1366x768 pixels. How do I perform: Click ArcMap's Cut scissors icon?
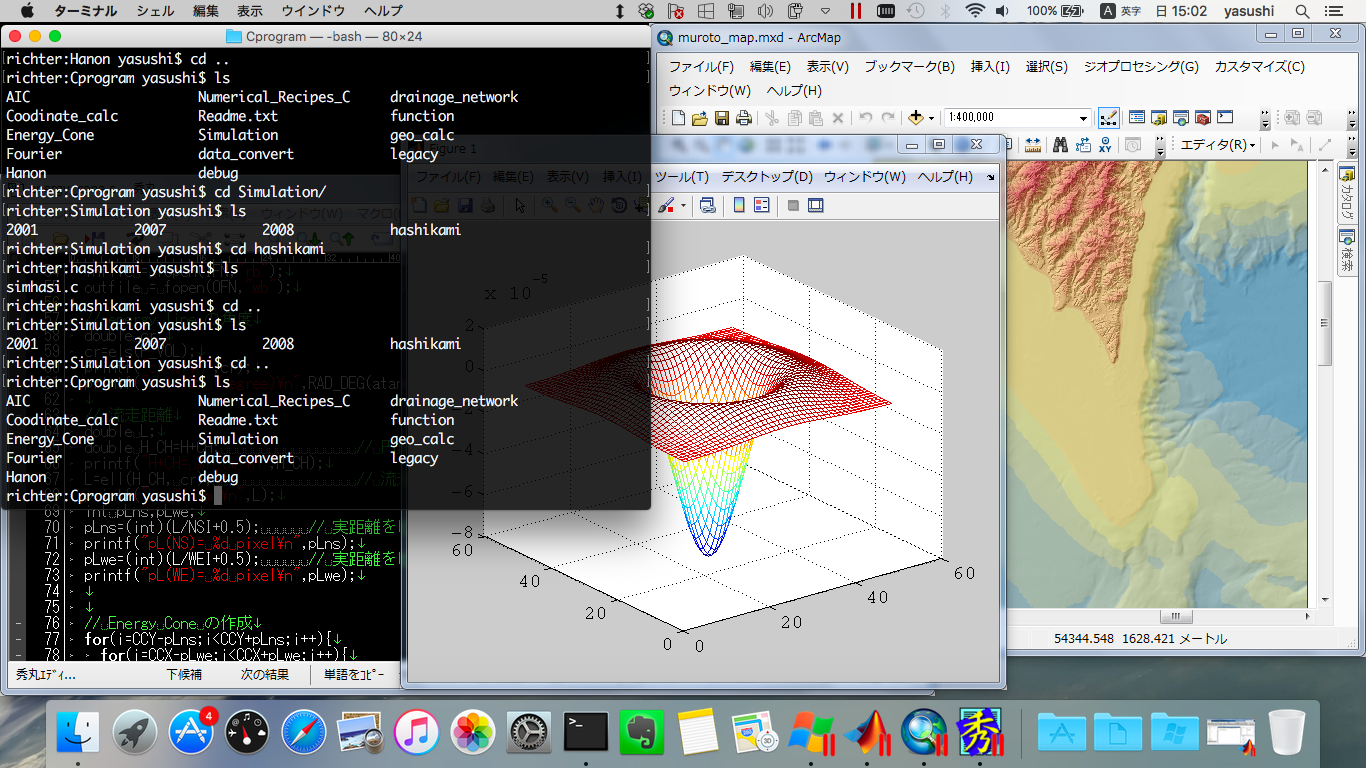(772, 118)
